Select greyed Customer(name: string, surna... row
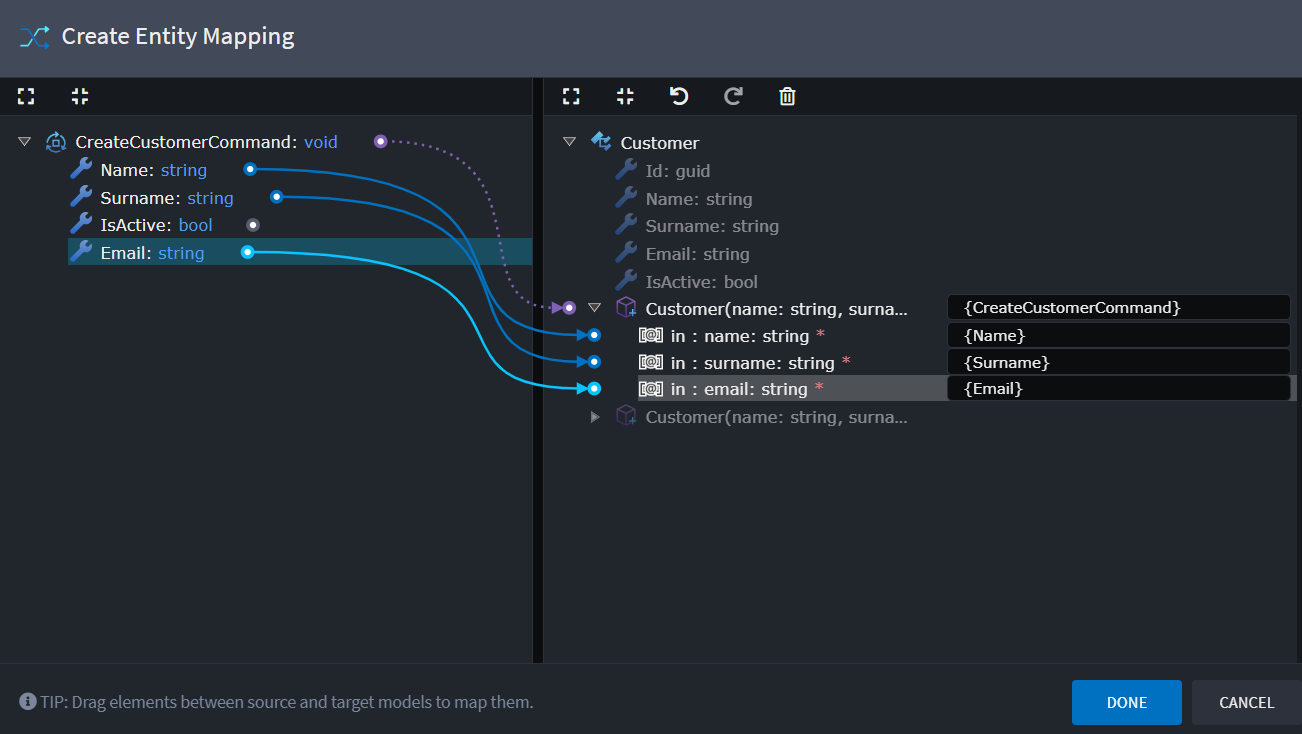 click(777, 417)
